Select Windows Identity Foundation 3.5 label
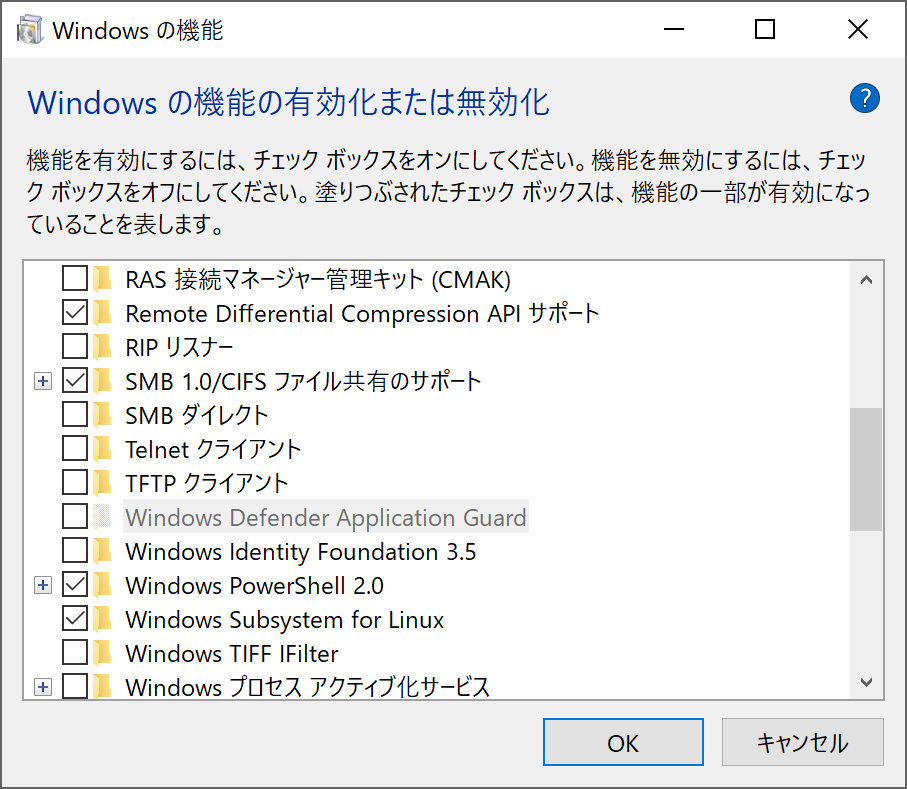 301,551
